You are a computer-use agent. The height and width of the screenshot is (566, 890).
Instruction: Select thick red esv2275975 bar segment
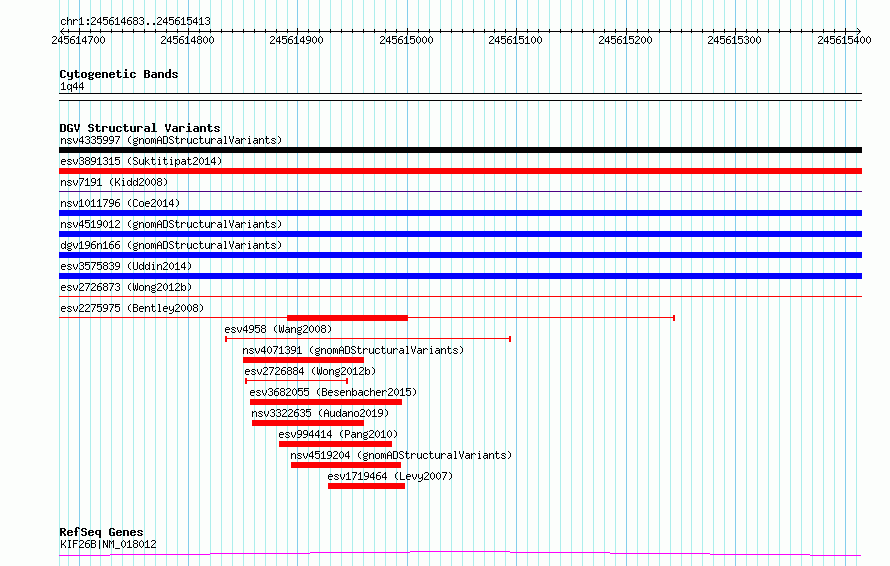(x=347, y=318)
